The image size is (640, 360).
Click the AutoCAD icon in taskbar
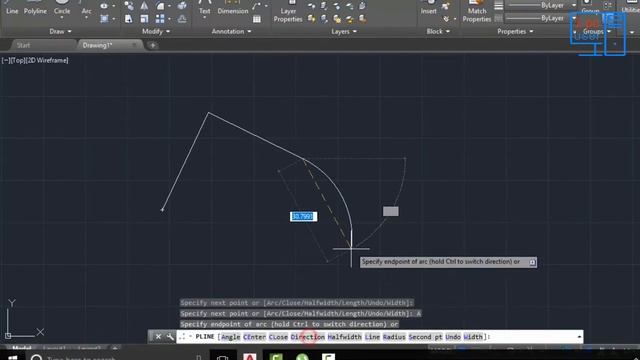point(250,357)
